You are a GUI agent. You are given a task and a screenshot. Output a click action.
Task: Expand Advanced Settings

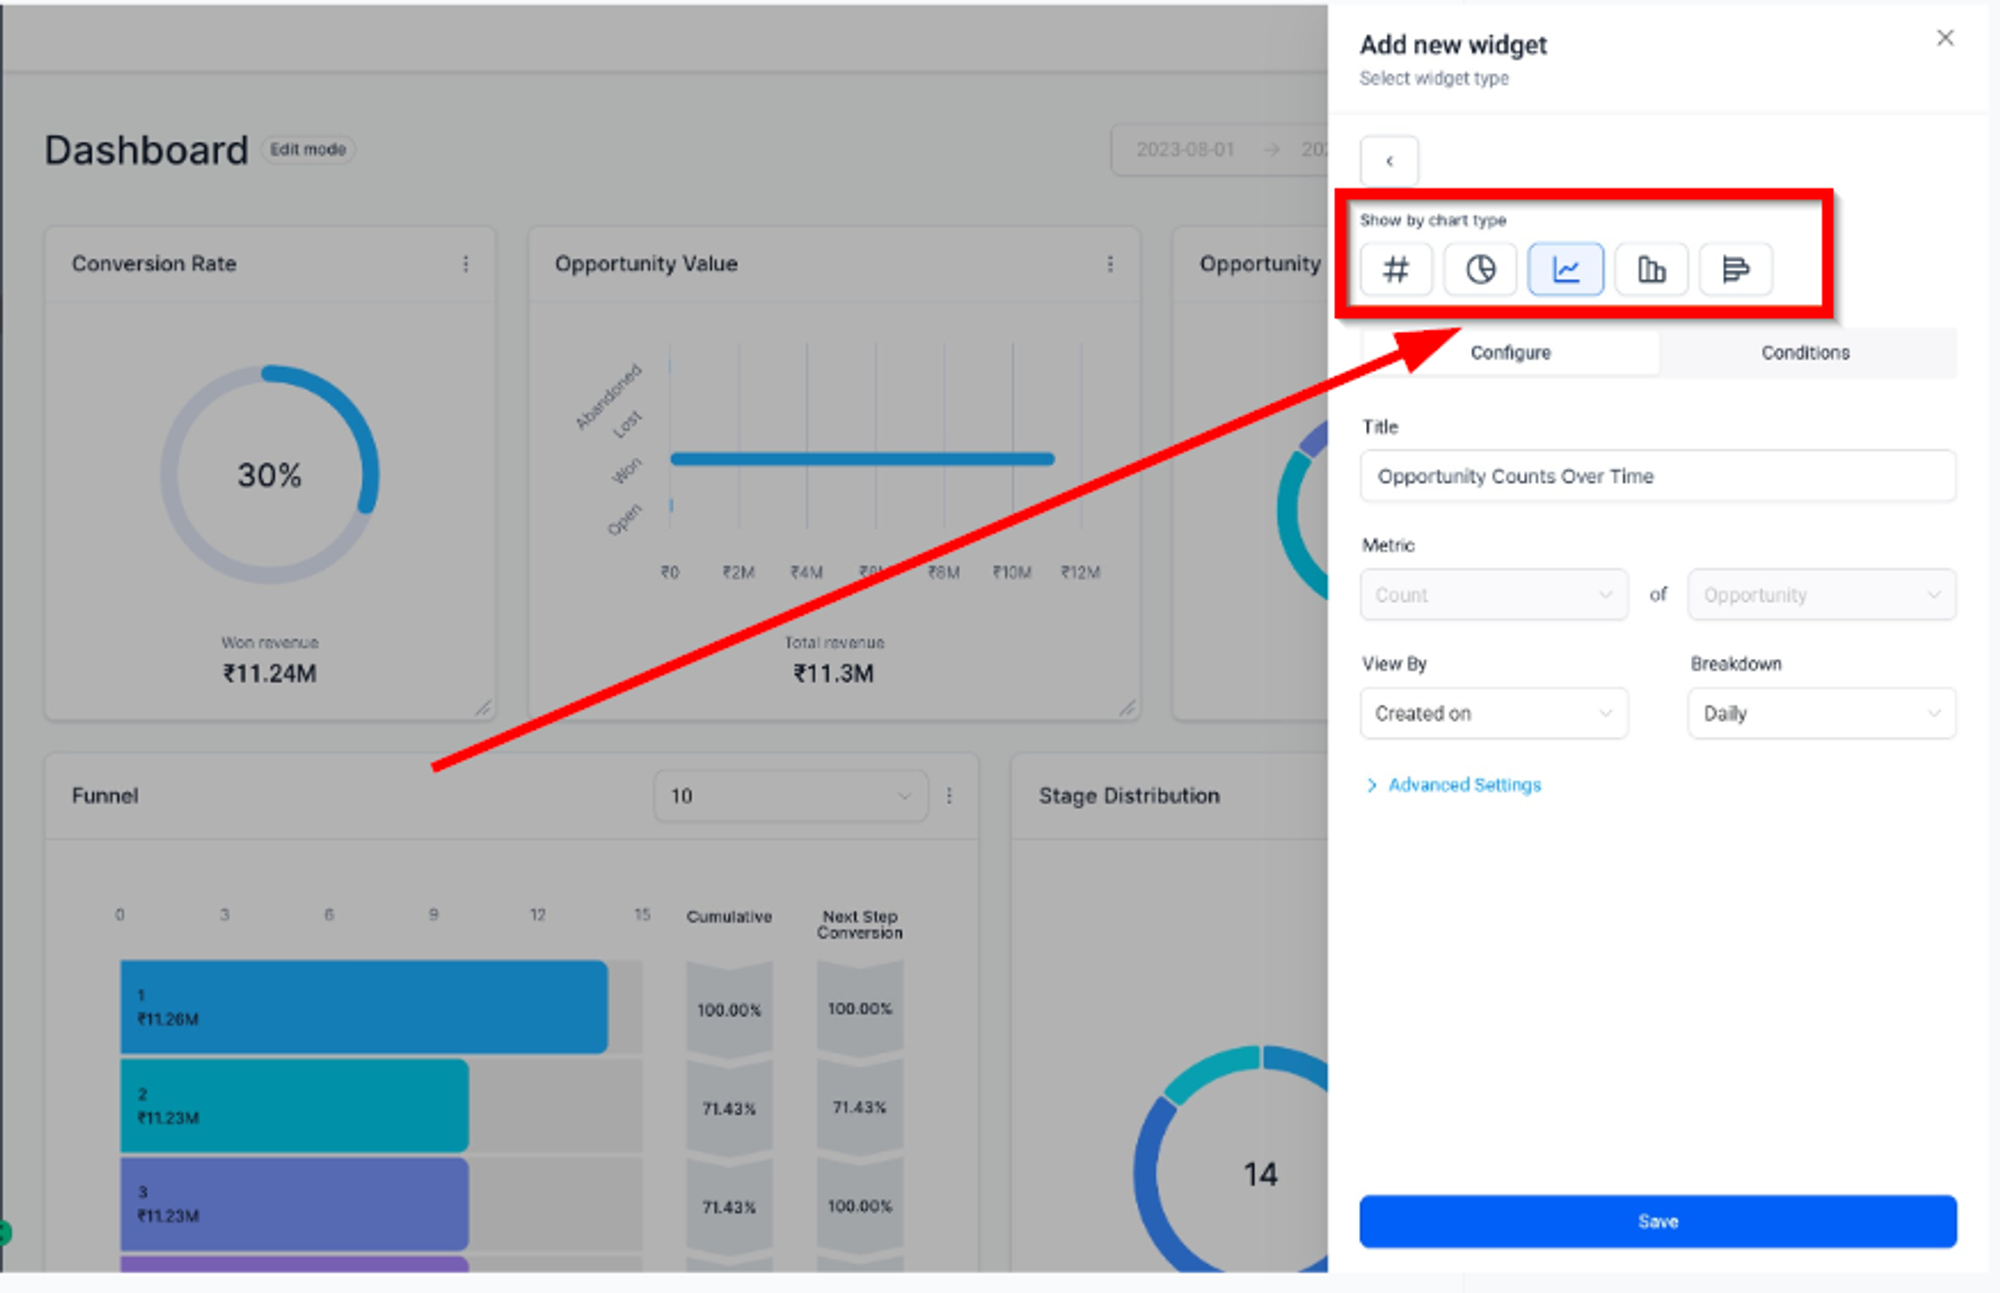pyautogui.click(x=1453, y=785)
